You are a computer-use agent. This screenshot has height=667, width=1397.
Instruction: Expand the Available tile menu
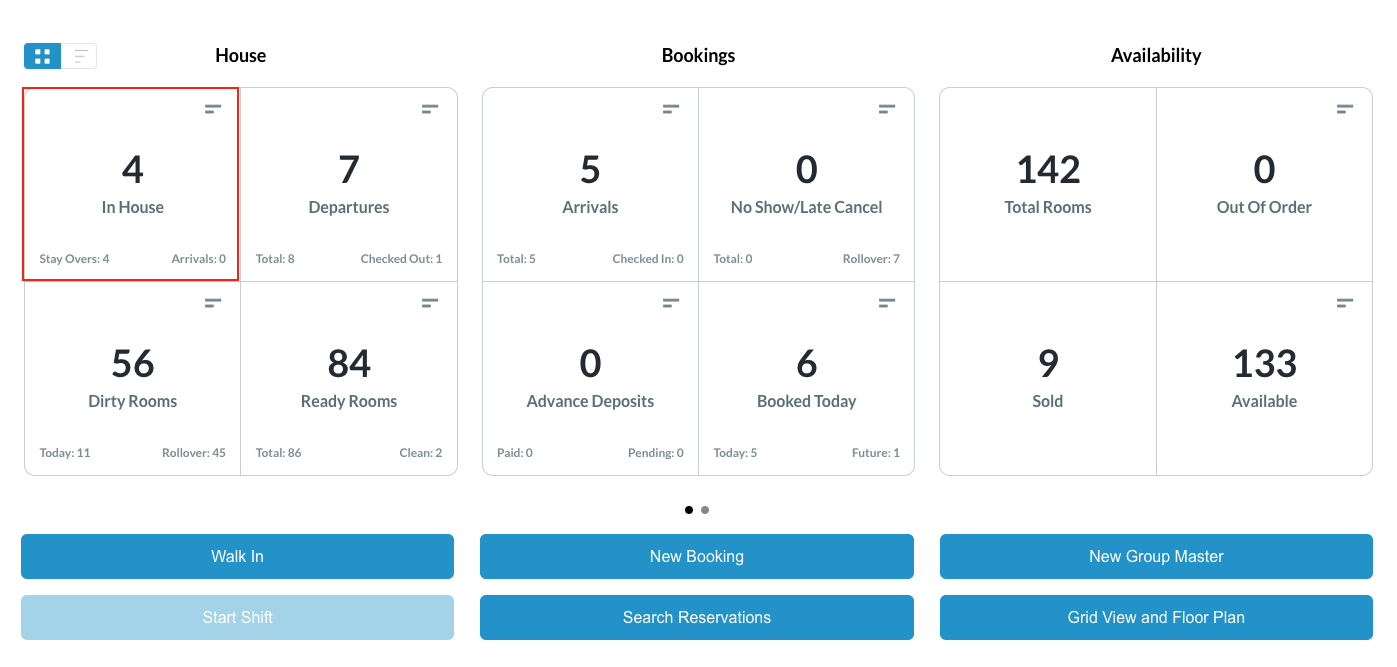[1345, 303]
